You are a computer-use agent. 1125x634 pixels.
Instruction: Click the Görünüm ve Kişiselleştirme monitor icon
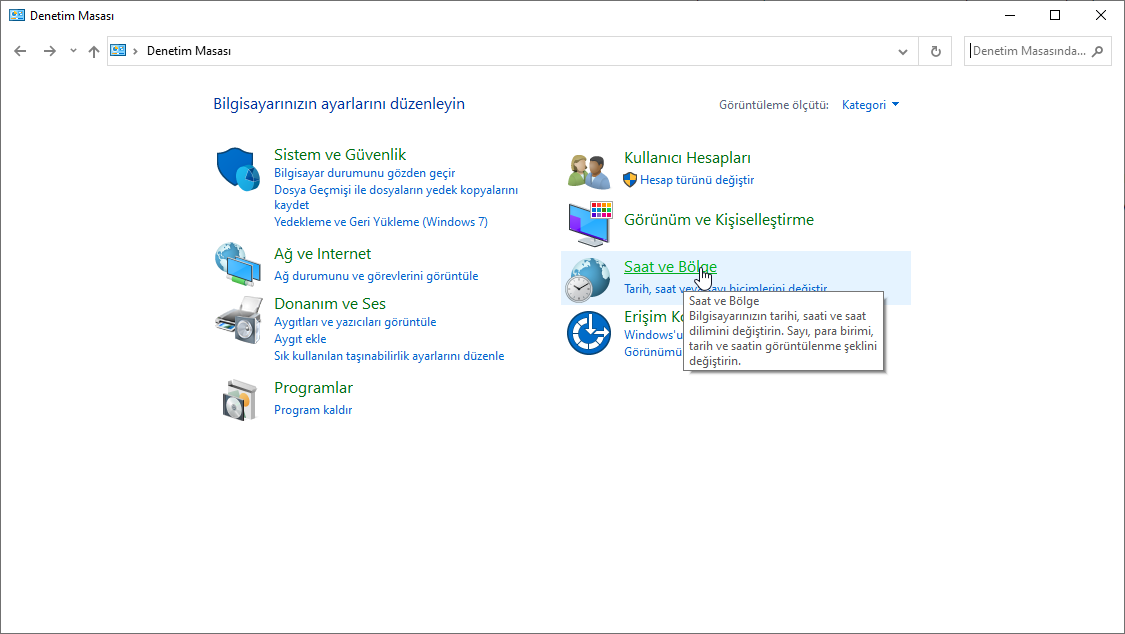(x=588, y=223)
